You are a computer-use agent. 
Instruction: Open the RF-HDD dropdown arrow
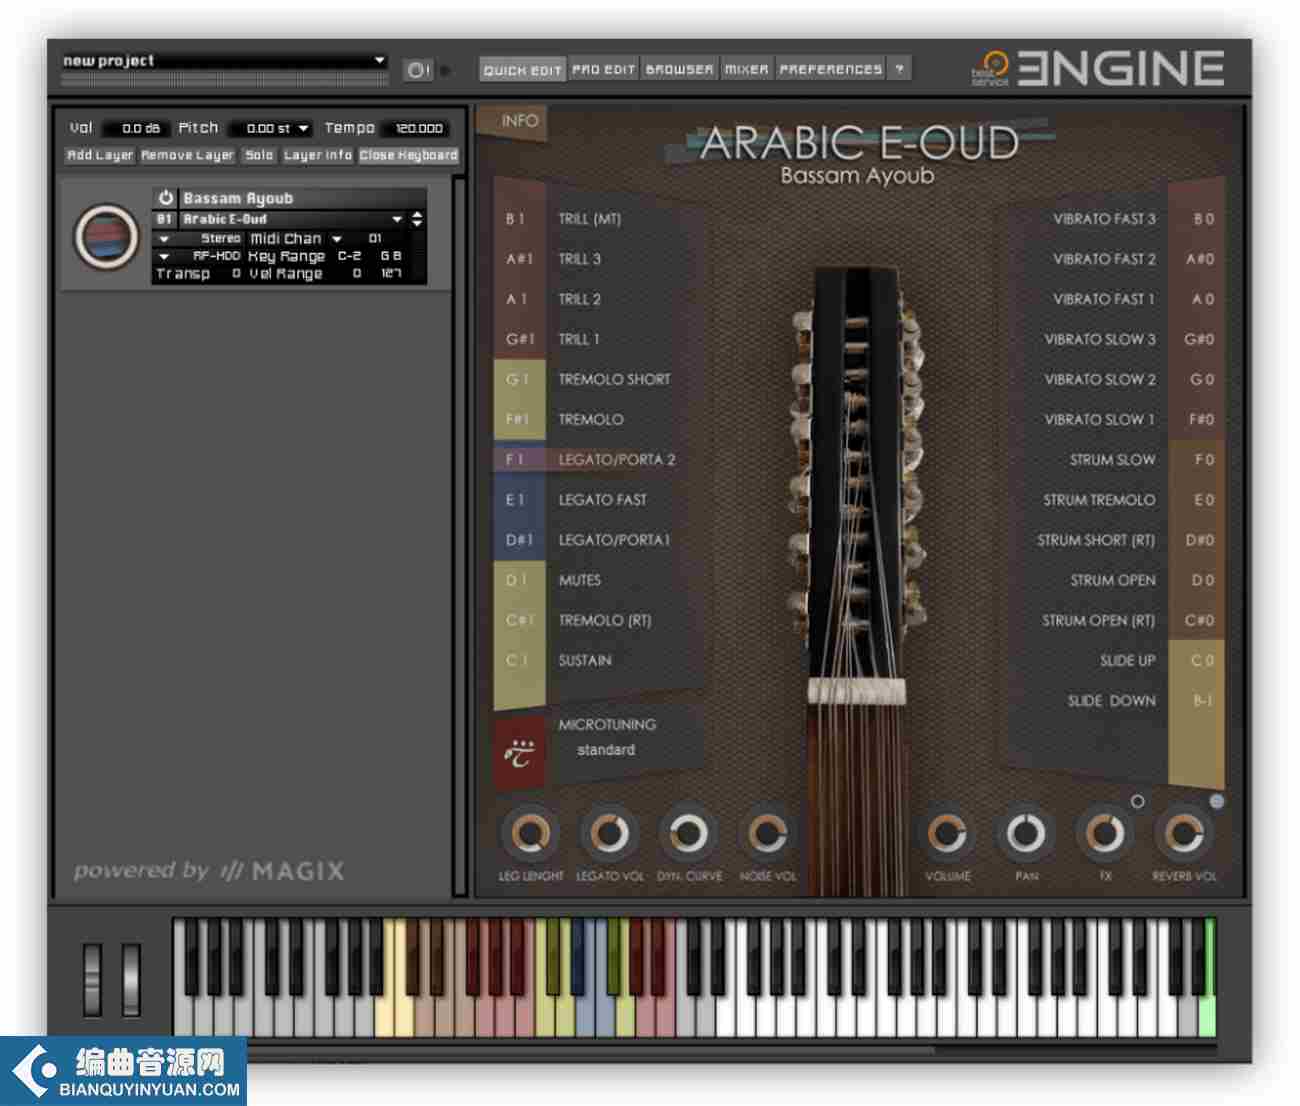[164, 256]
